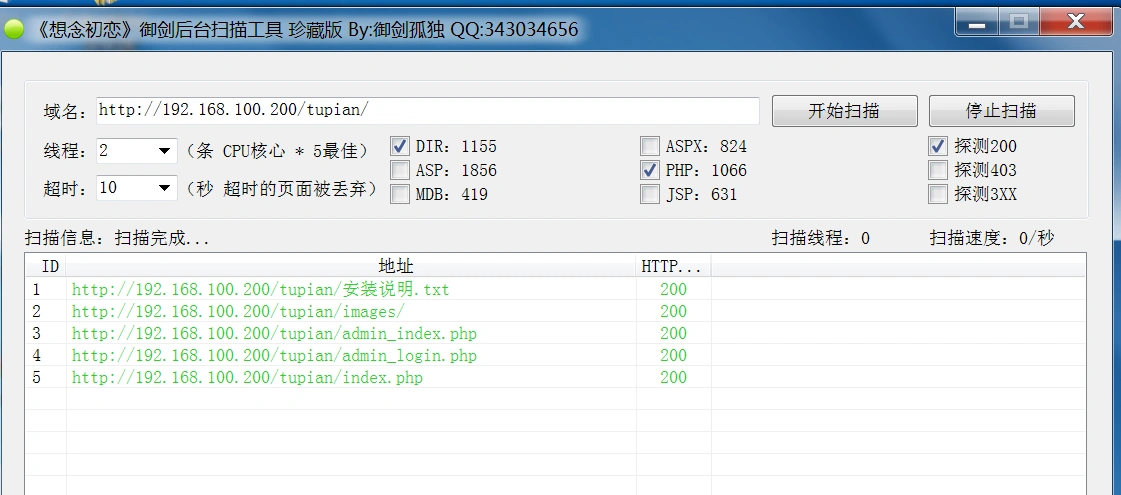Screen dimensions: 1121x495
Task: Sort results by the ID column header
Action: 46,267
